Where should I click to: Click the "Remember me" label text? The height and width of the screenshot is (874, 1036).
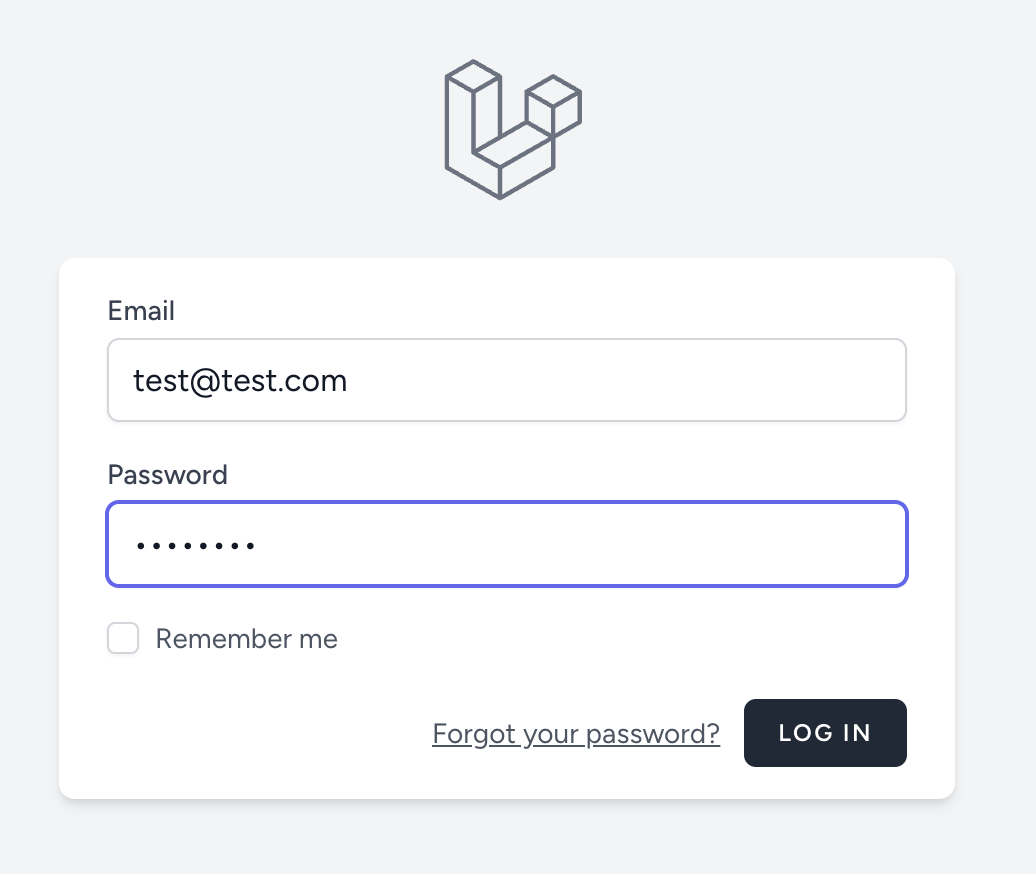click(246, 639)
